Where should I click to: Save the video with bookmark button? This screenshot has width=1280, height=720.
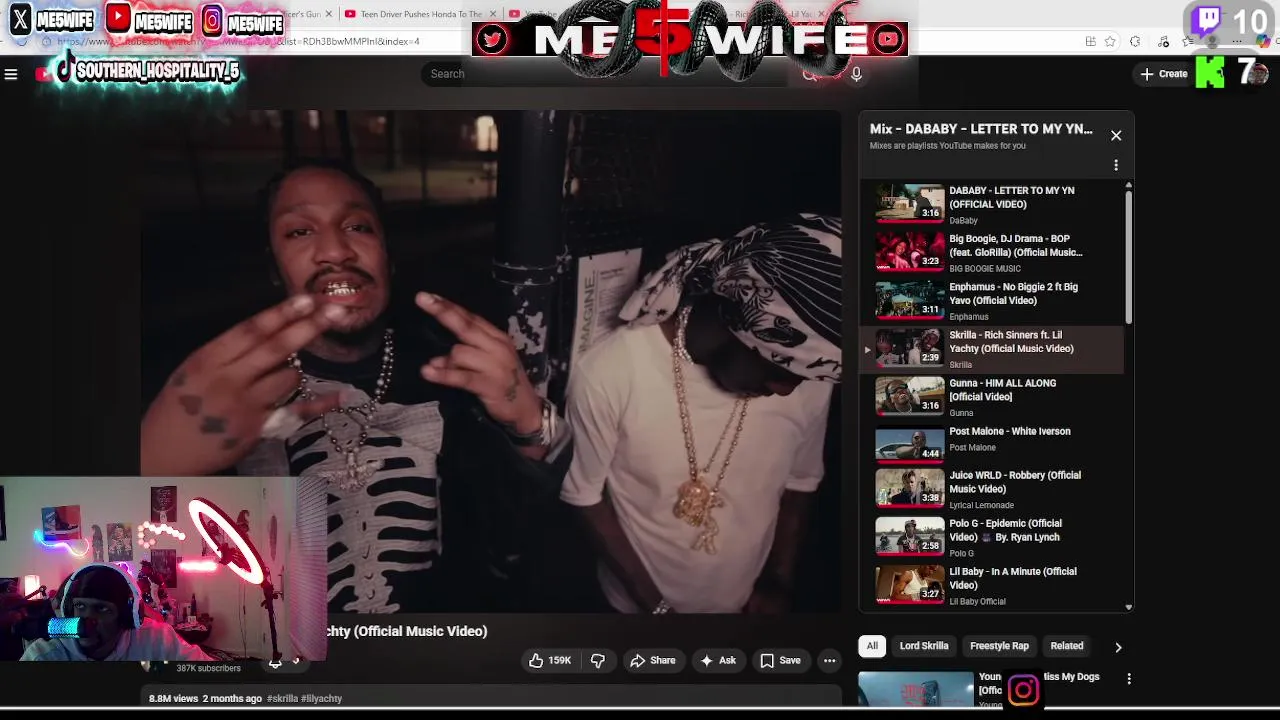(780, 661)
